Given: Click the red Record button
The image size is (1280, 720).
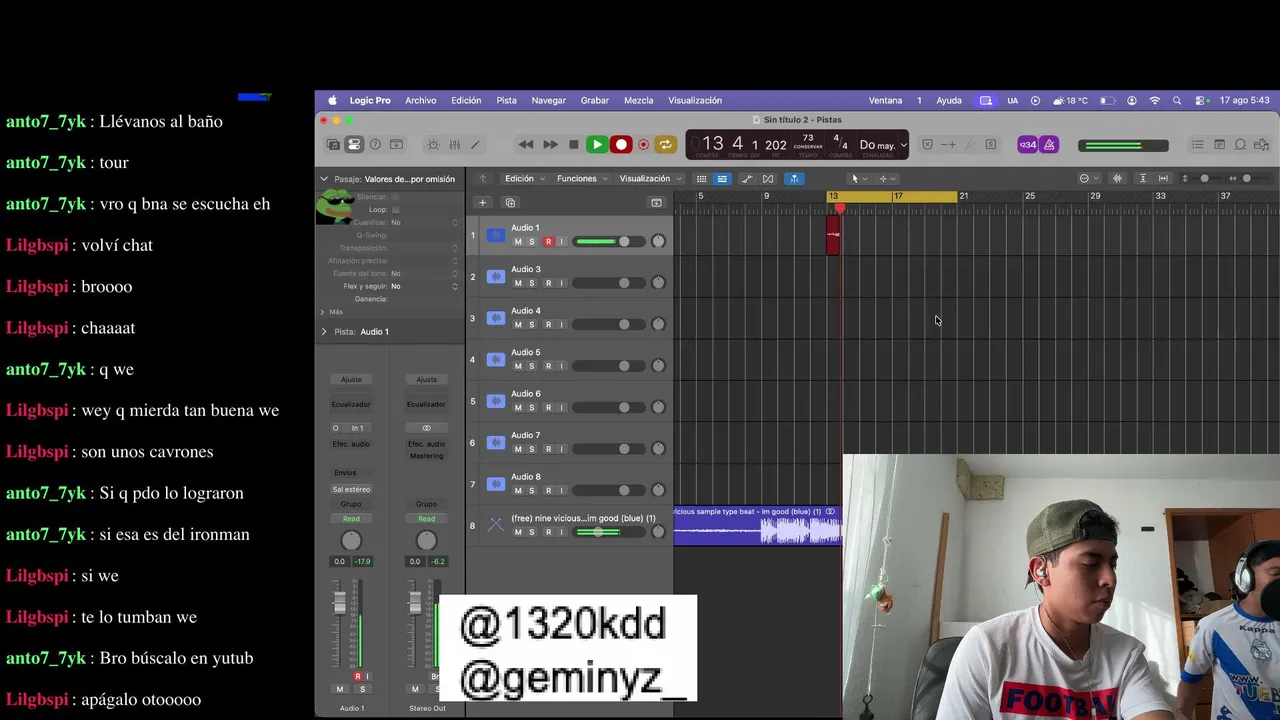Looking at the screenshot, I should (621, 145).
